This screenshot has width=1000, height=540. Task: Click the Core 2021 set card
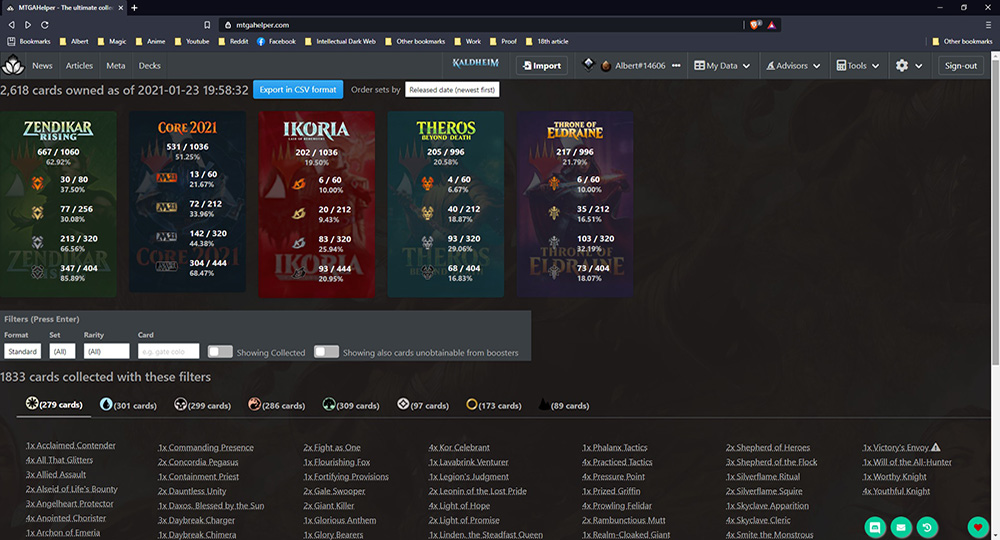[x=188, y=202]
